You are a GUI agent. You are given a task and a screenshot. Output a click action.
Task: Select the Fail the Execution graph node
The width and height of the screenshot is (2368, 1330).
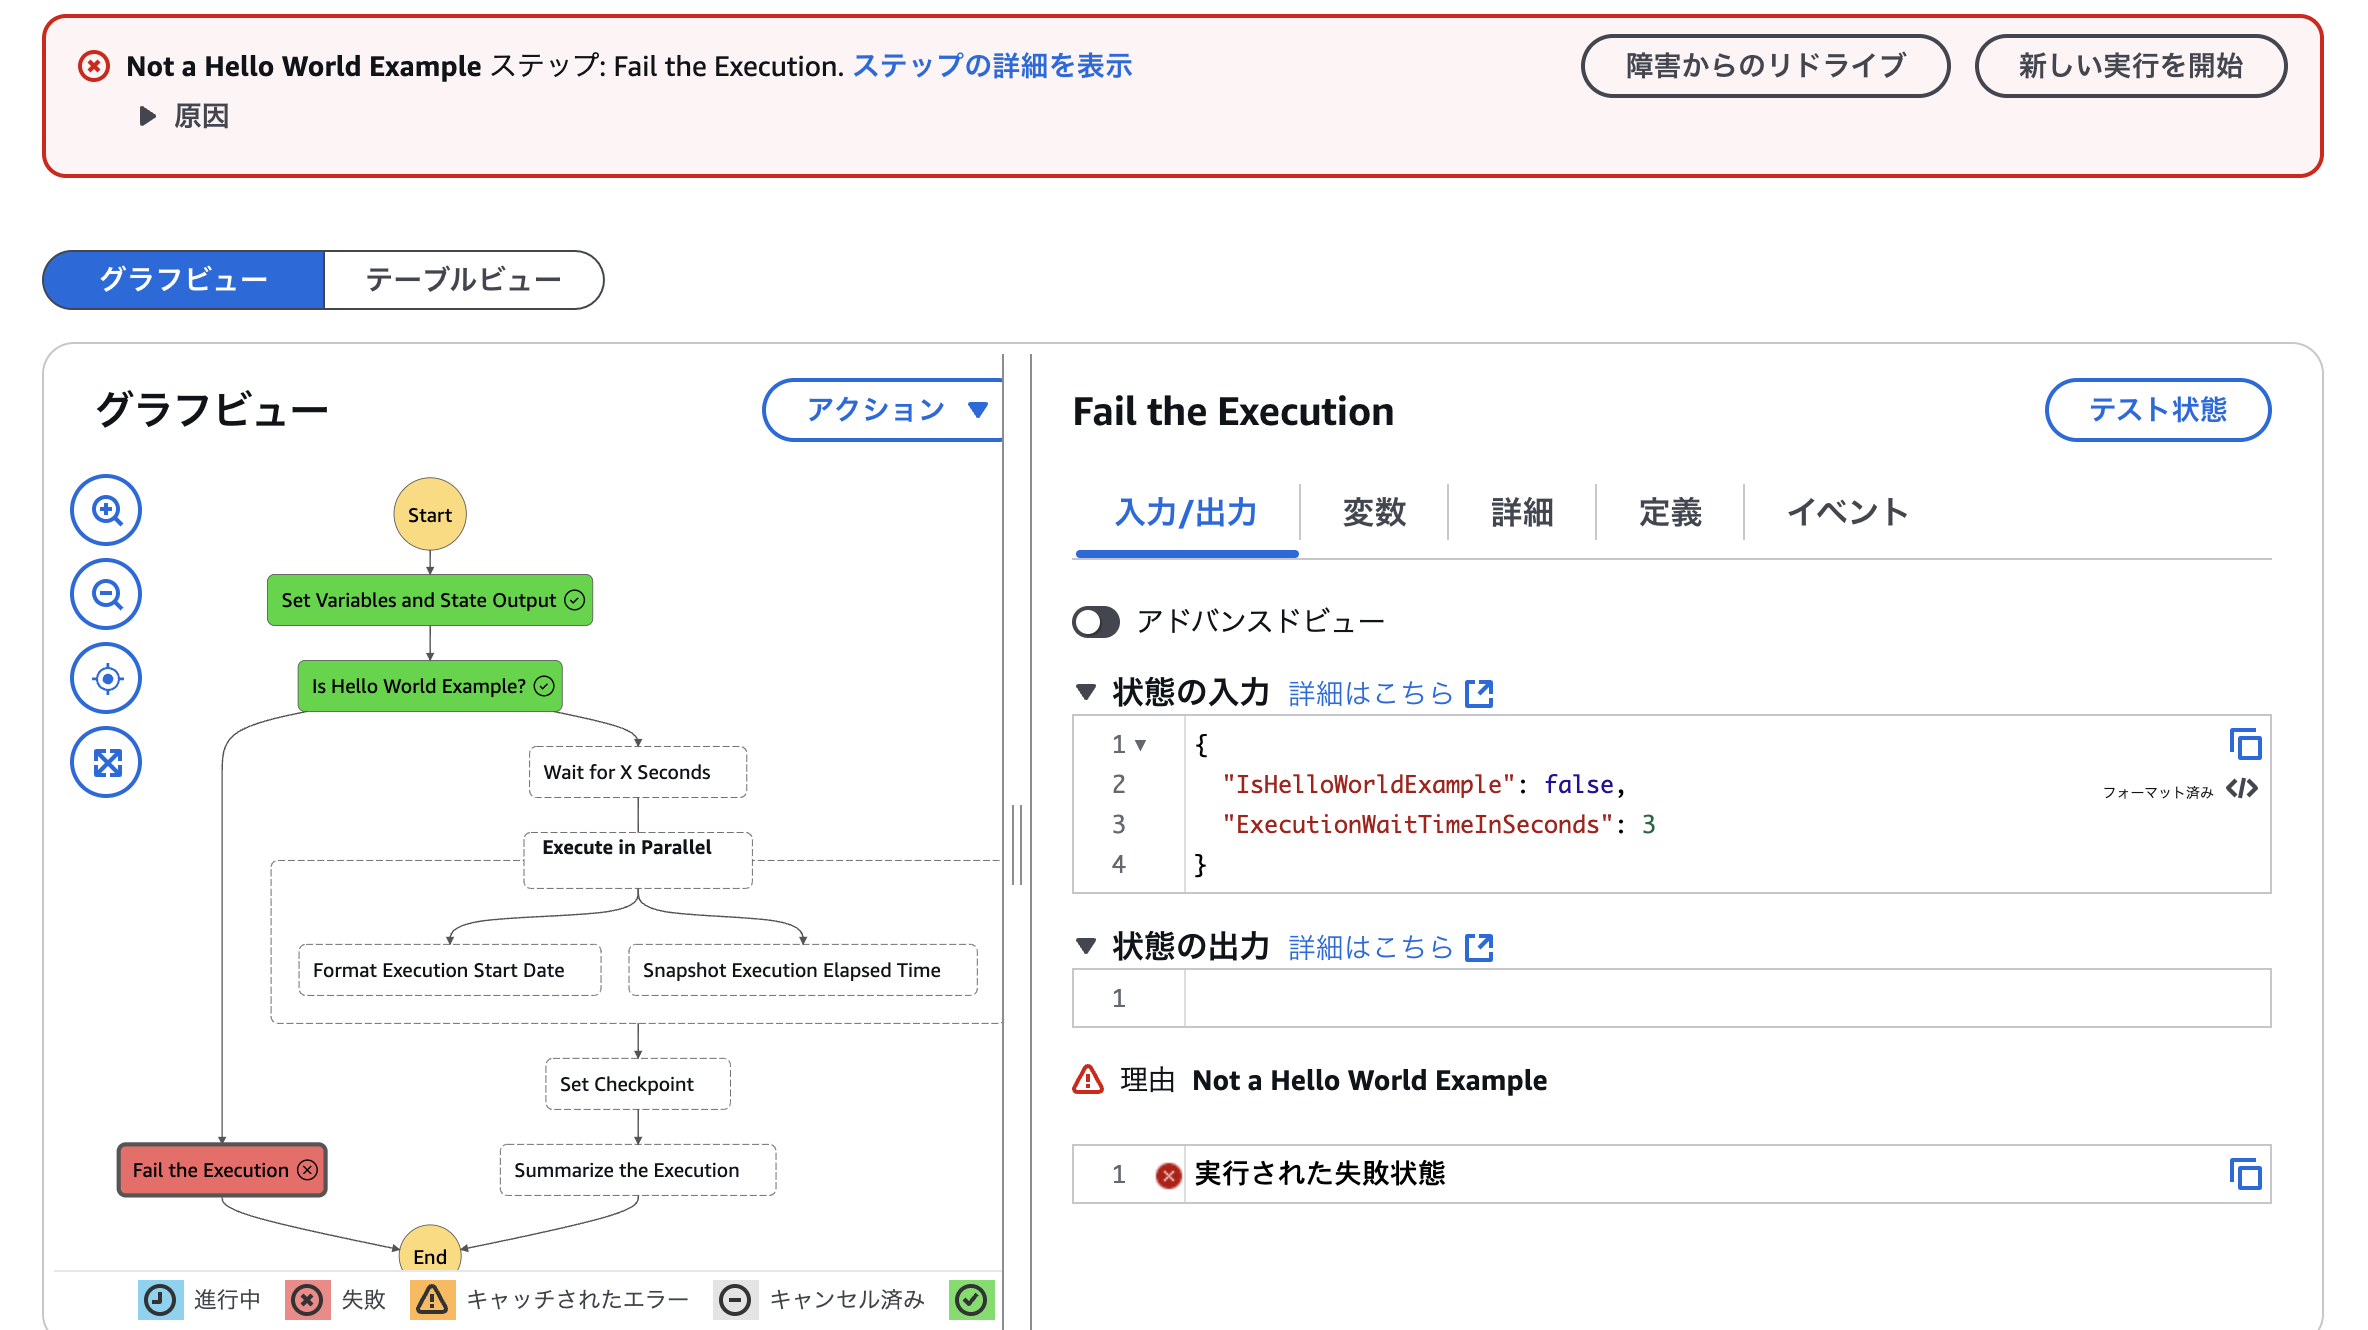(222, 1170)
